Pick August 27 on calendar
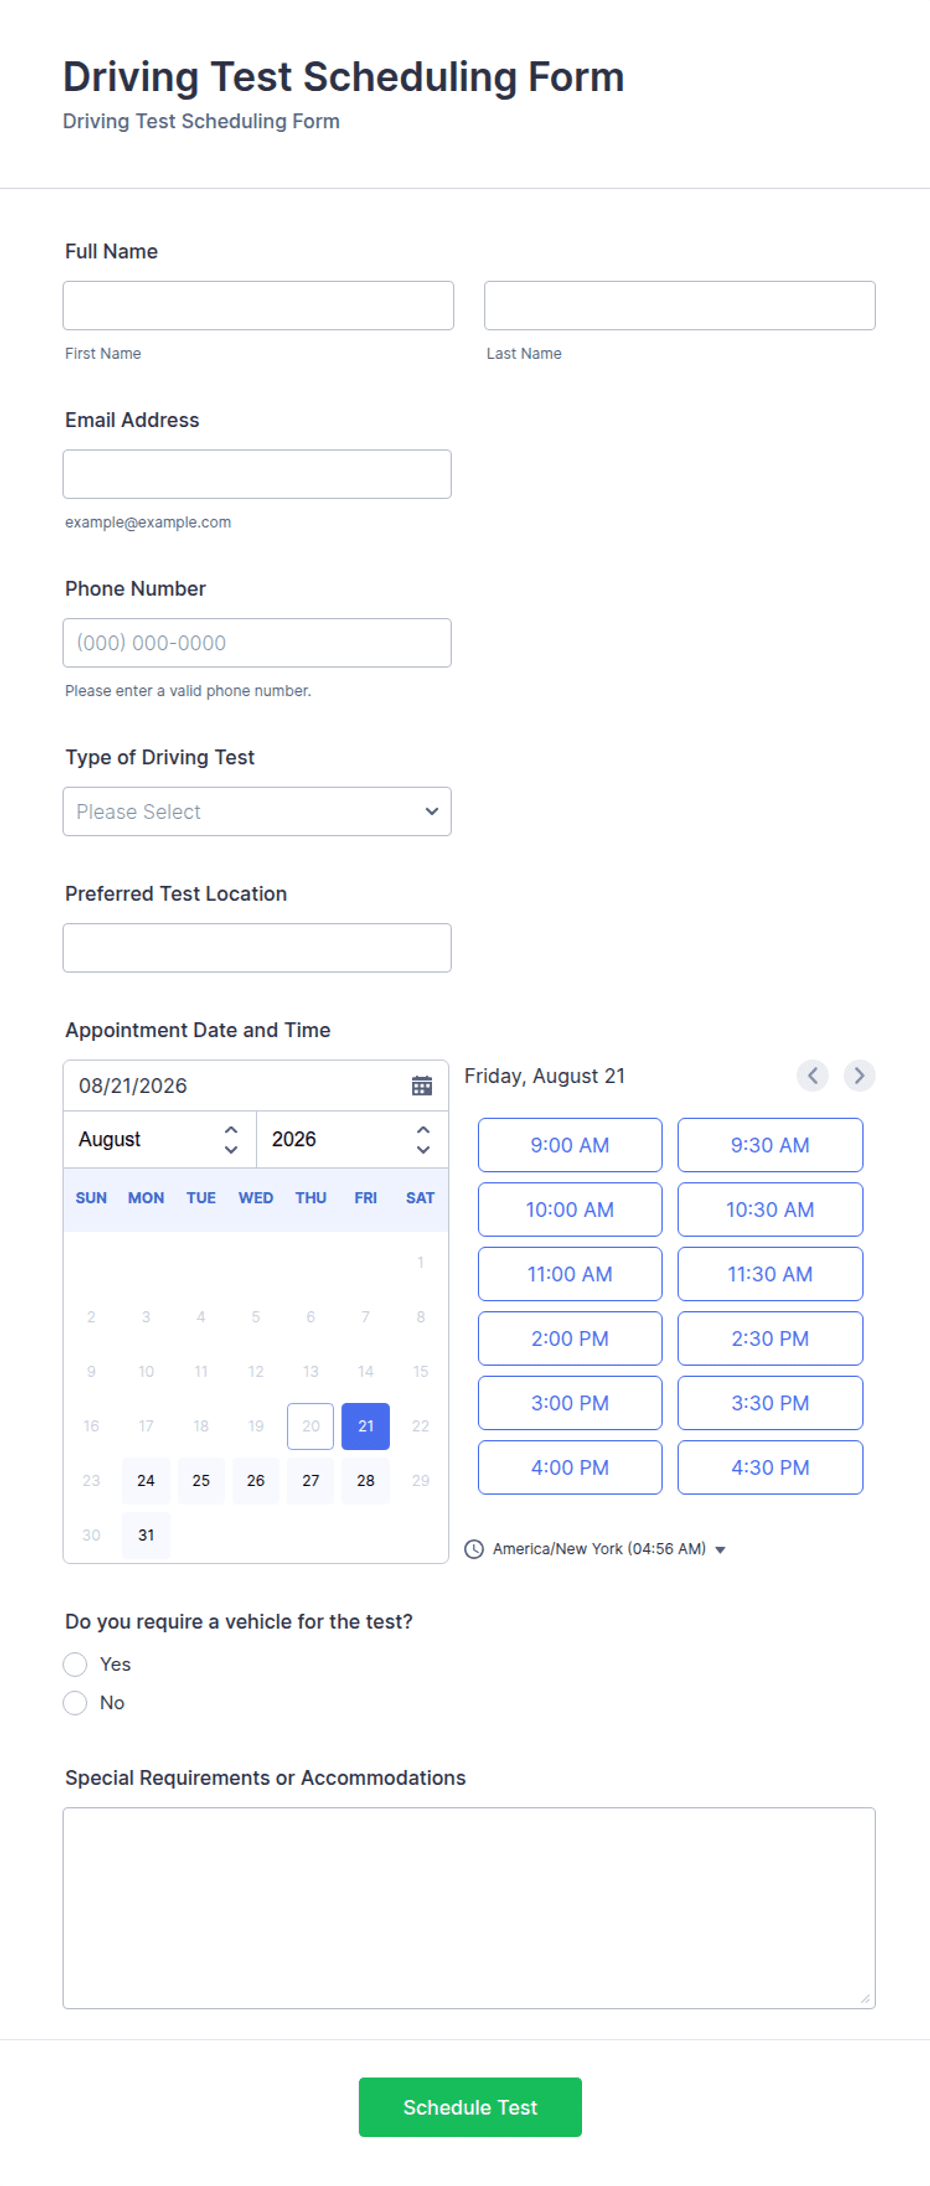The height and width of the screenshot is (2186, 930). click(x=311, y=1480)
